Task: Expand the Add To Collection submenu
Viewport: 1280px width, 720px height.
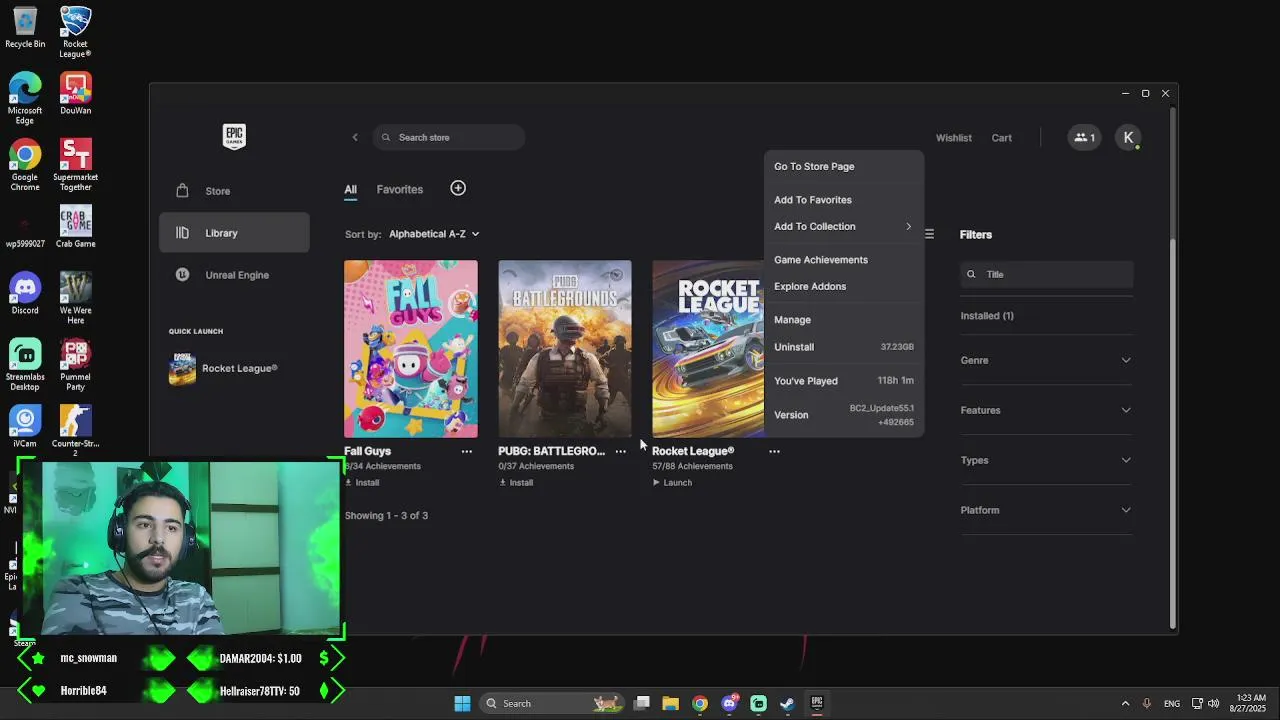Action: pos(843,226)
